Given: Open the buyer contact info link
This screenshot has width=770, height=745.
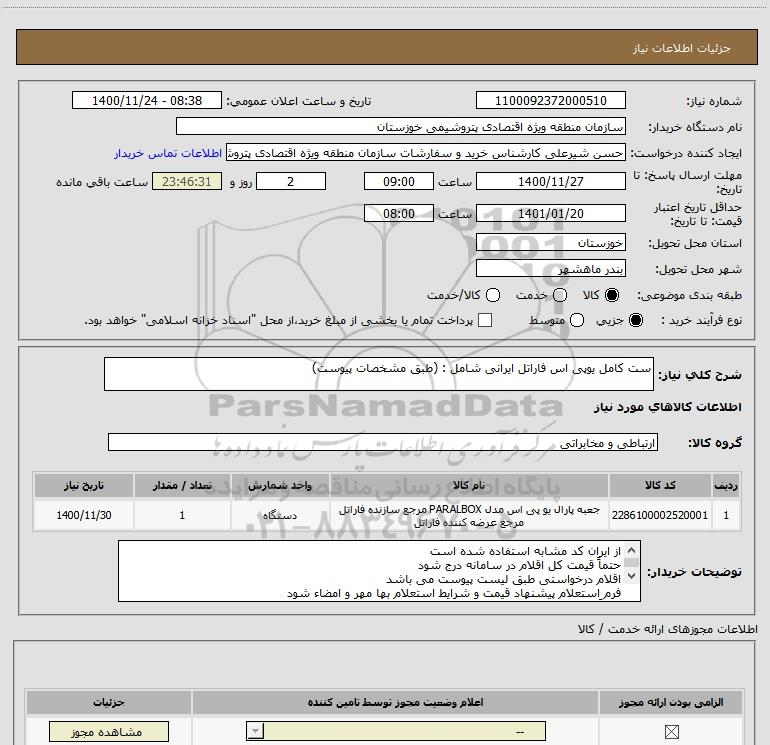Looking at the screenshot, I should tap(168, 153).
